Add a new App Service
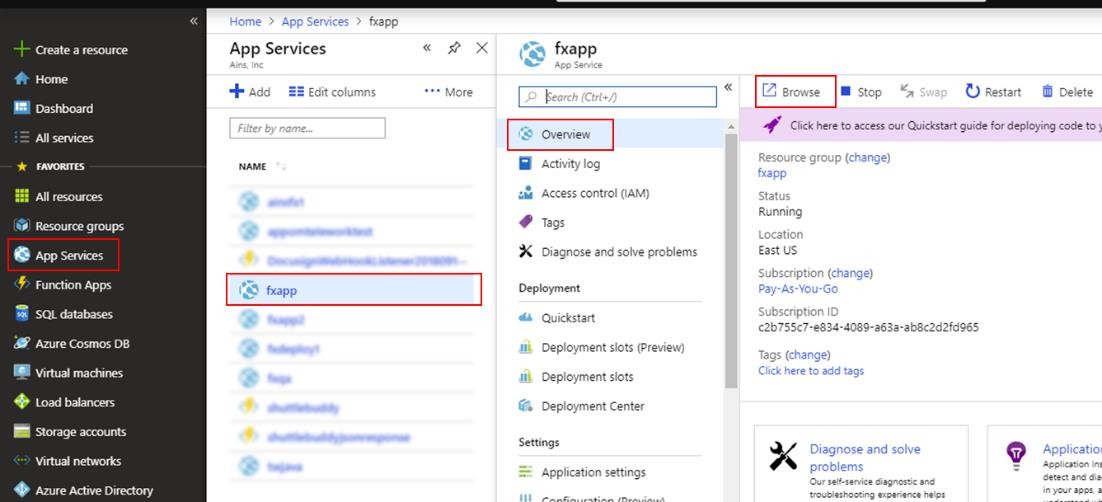 (250, 91)
